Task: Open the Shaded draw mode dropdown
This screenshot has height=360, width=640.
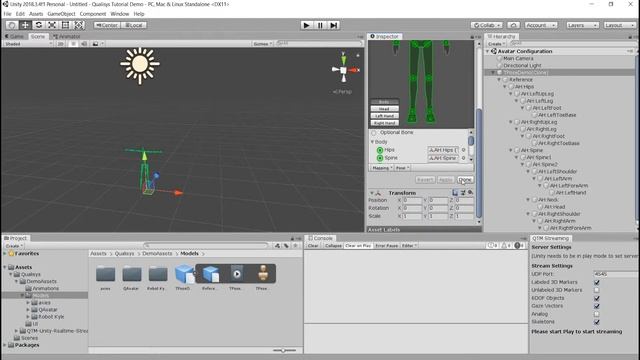Action: (x=28, y=44)
